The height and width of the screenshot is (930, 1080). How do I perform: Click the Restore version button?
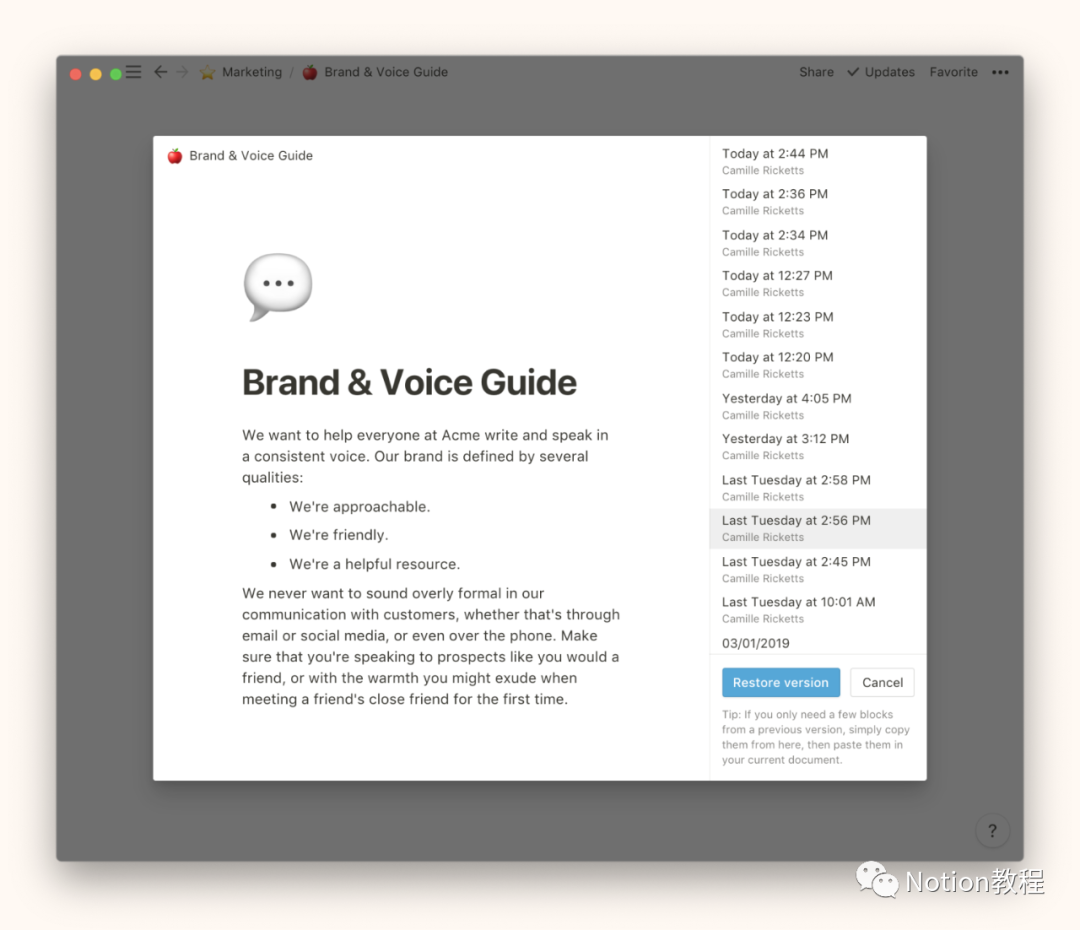(x=780, y=683)
